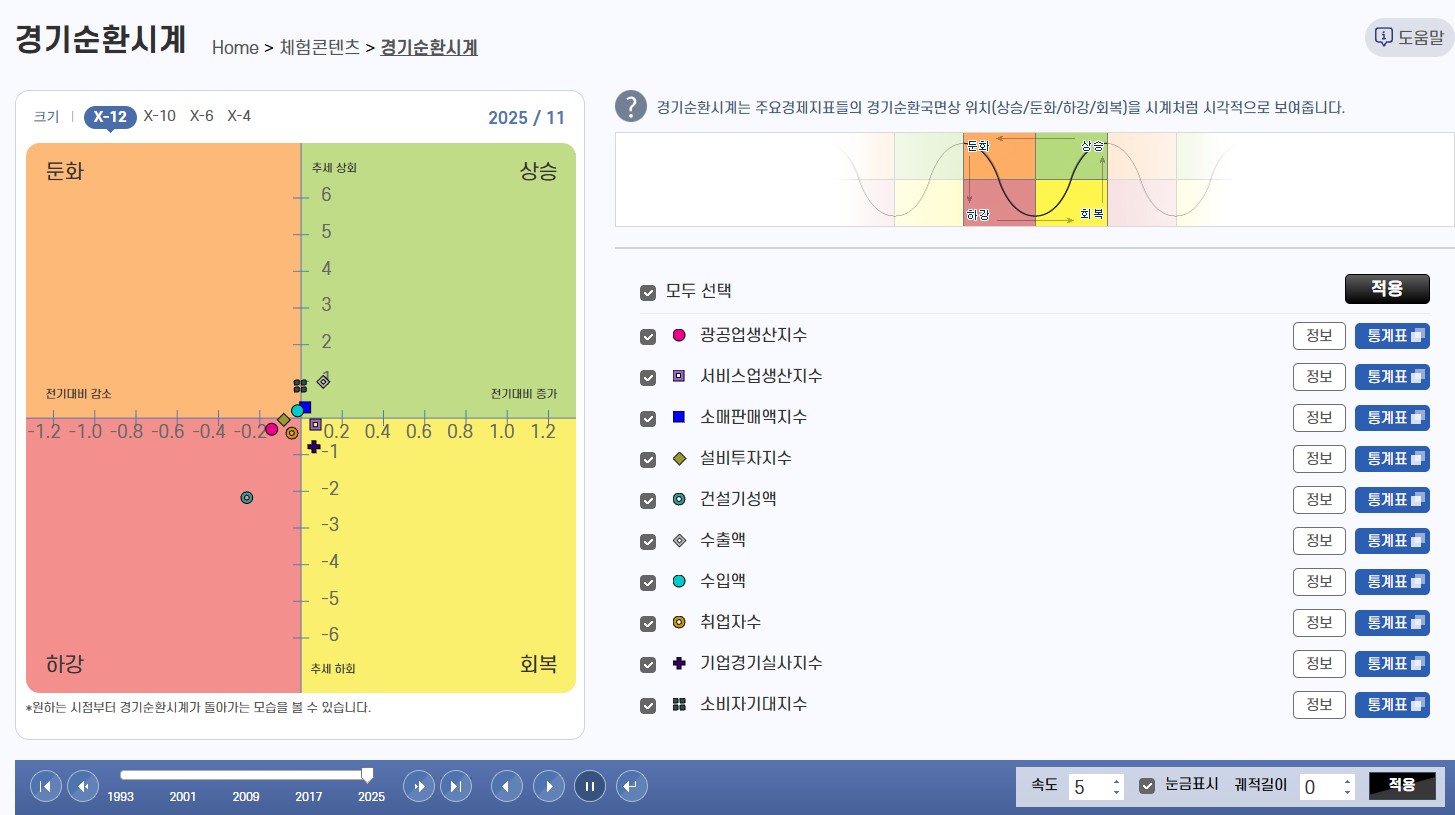Play forward with the right triangle button
This screenshot has height=815, width=1455.
pos(549,786)
